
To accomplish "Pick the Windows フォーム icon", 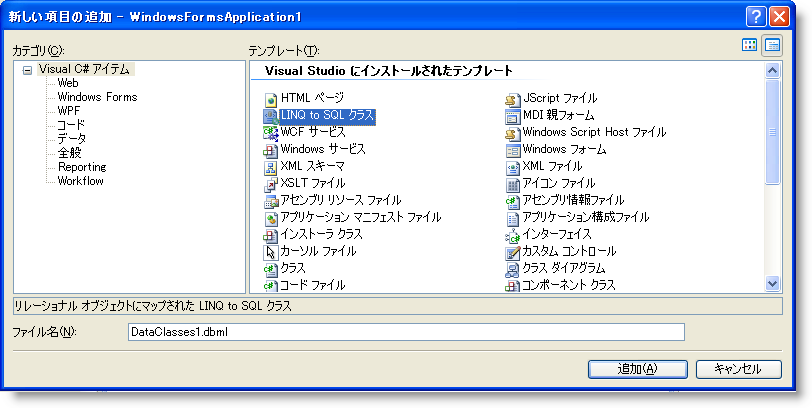I will 513,151.
